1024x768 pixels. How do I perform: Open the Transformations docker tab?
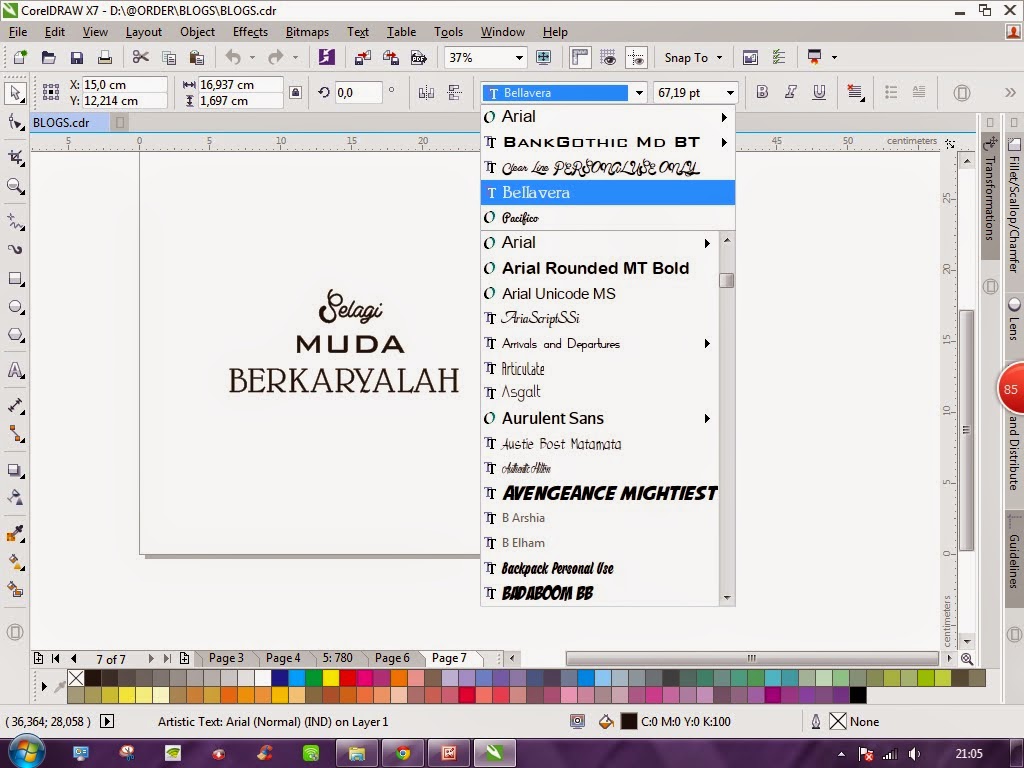[990, 195]
